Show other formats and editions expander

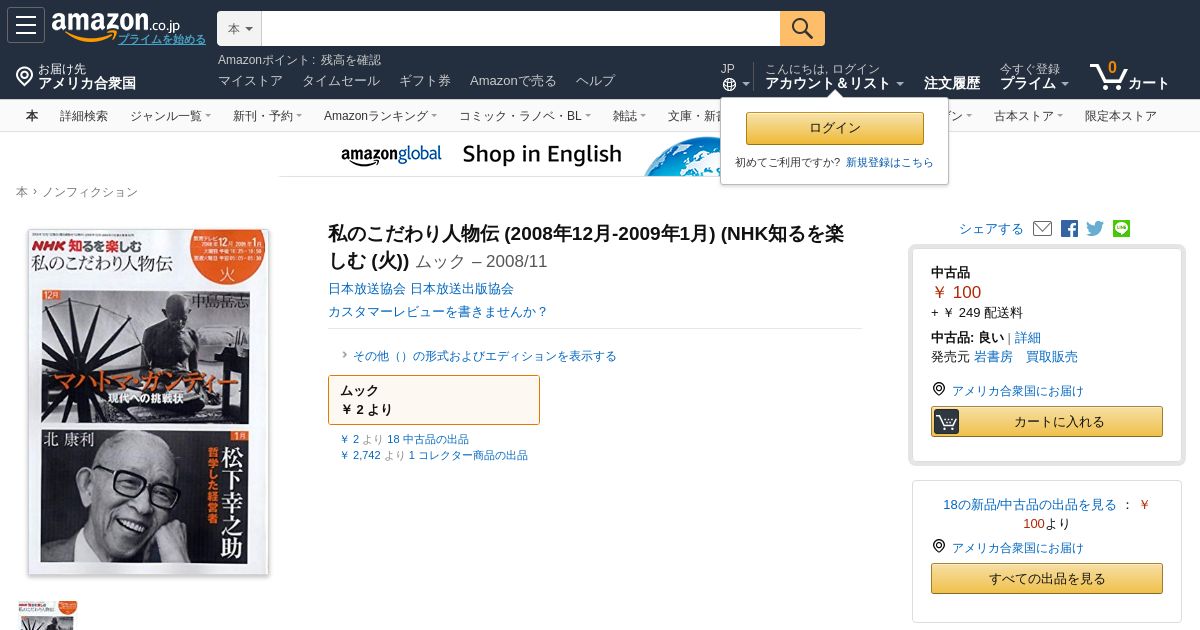coord(478,355)
